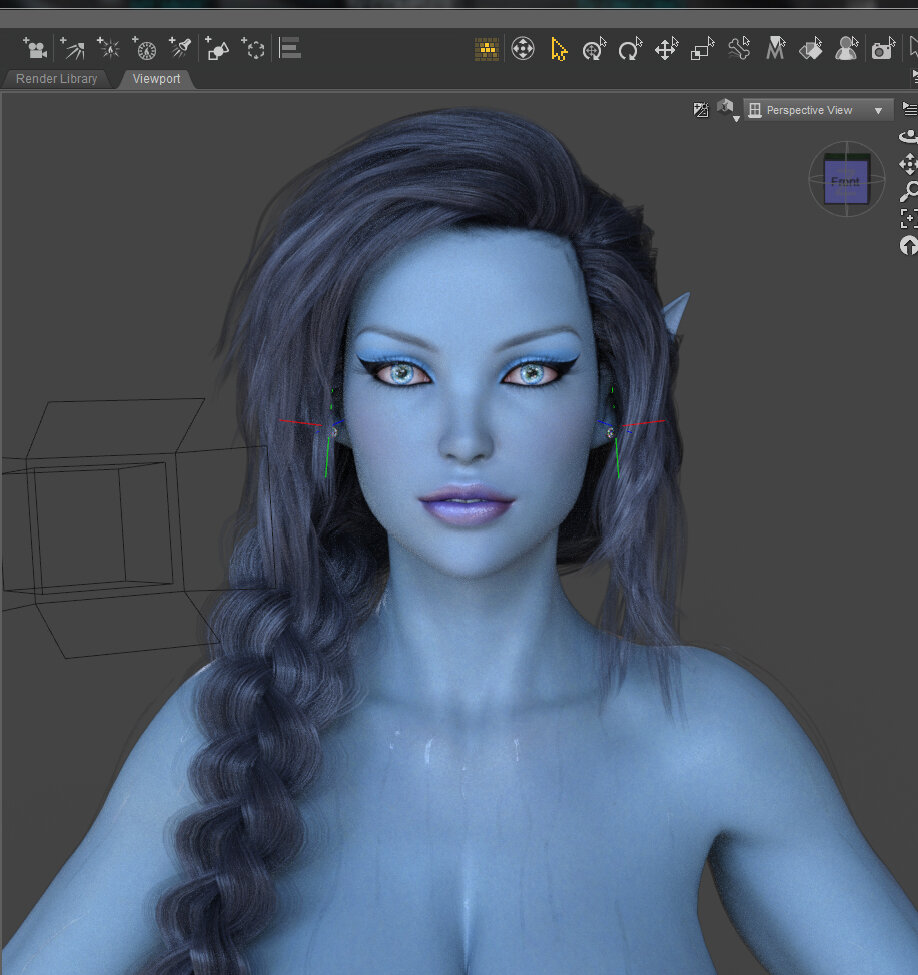
Task: Open the viewport options menu icon
Action: (x=910, y=109)
